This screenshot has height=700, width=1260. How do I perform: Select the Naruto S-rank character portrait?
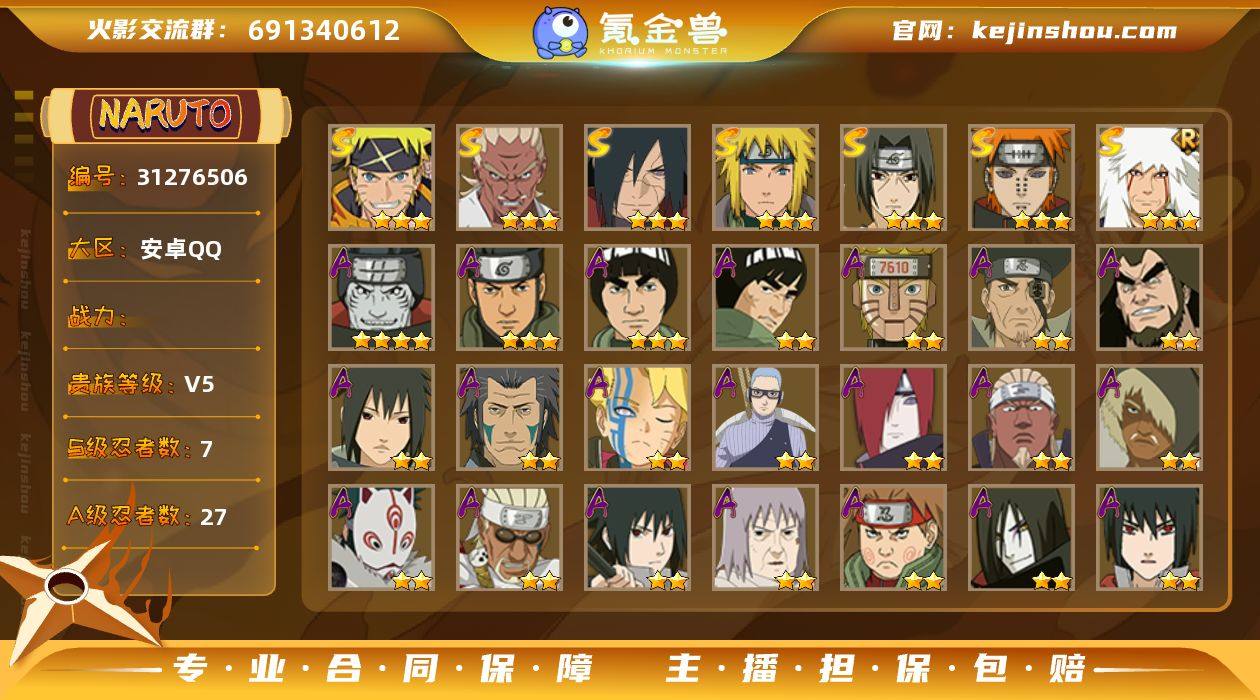click(381, 177)
